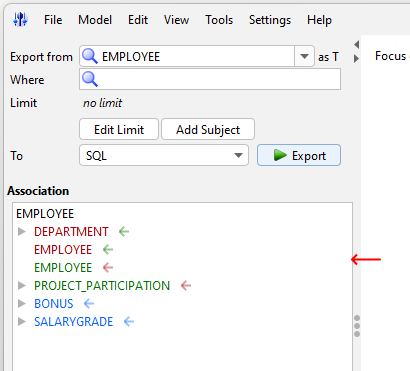Click the Jailer application icon
Viewport: 410px width, 371px height.
click(x=20, y=20)
